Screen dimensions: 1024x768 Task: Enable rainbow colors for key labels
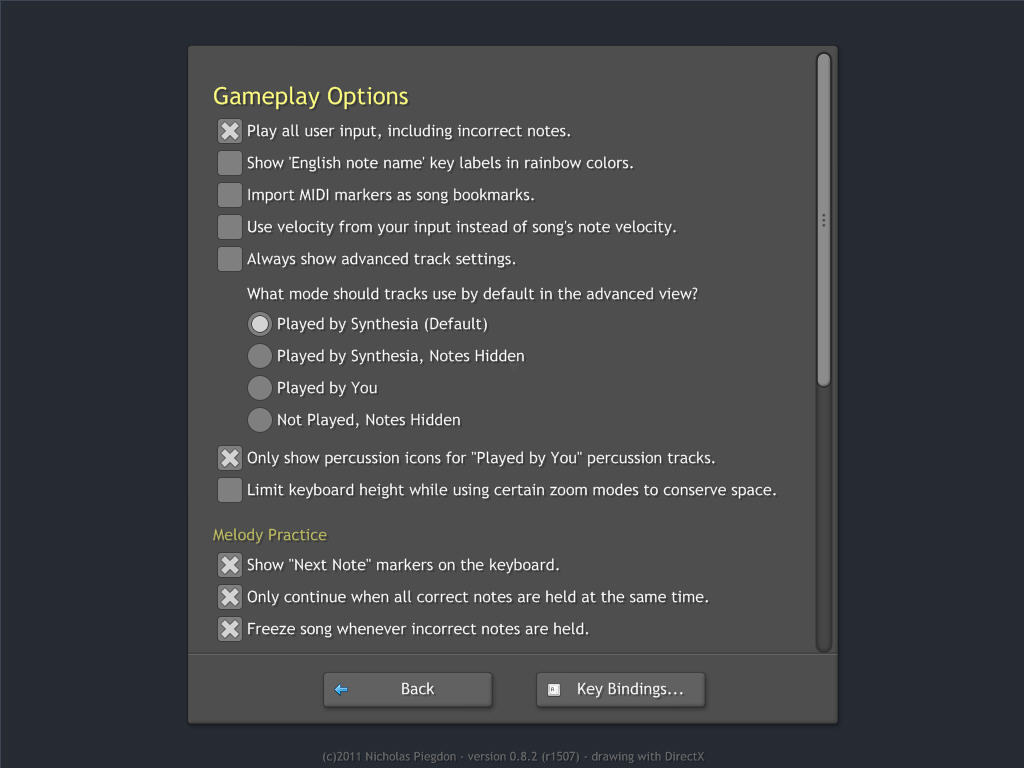(230, 163)
